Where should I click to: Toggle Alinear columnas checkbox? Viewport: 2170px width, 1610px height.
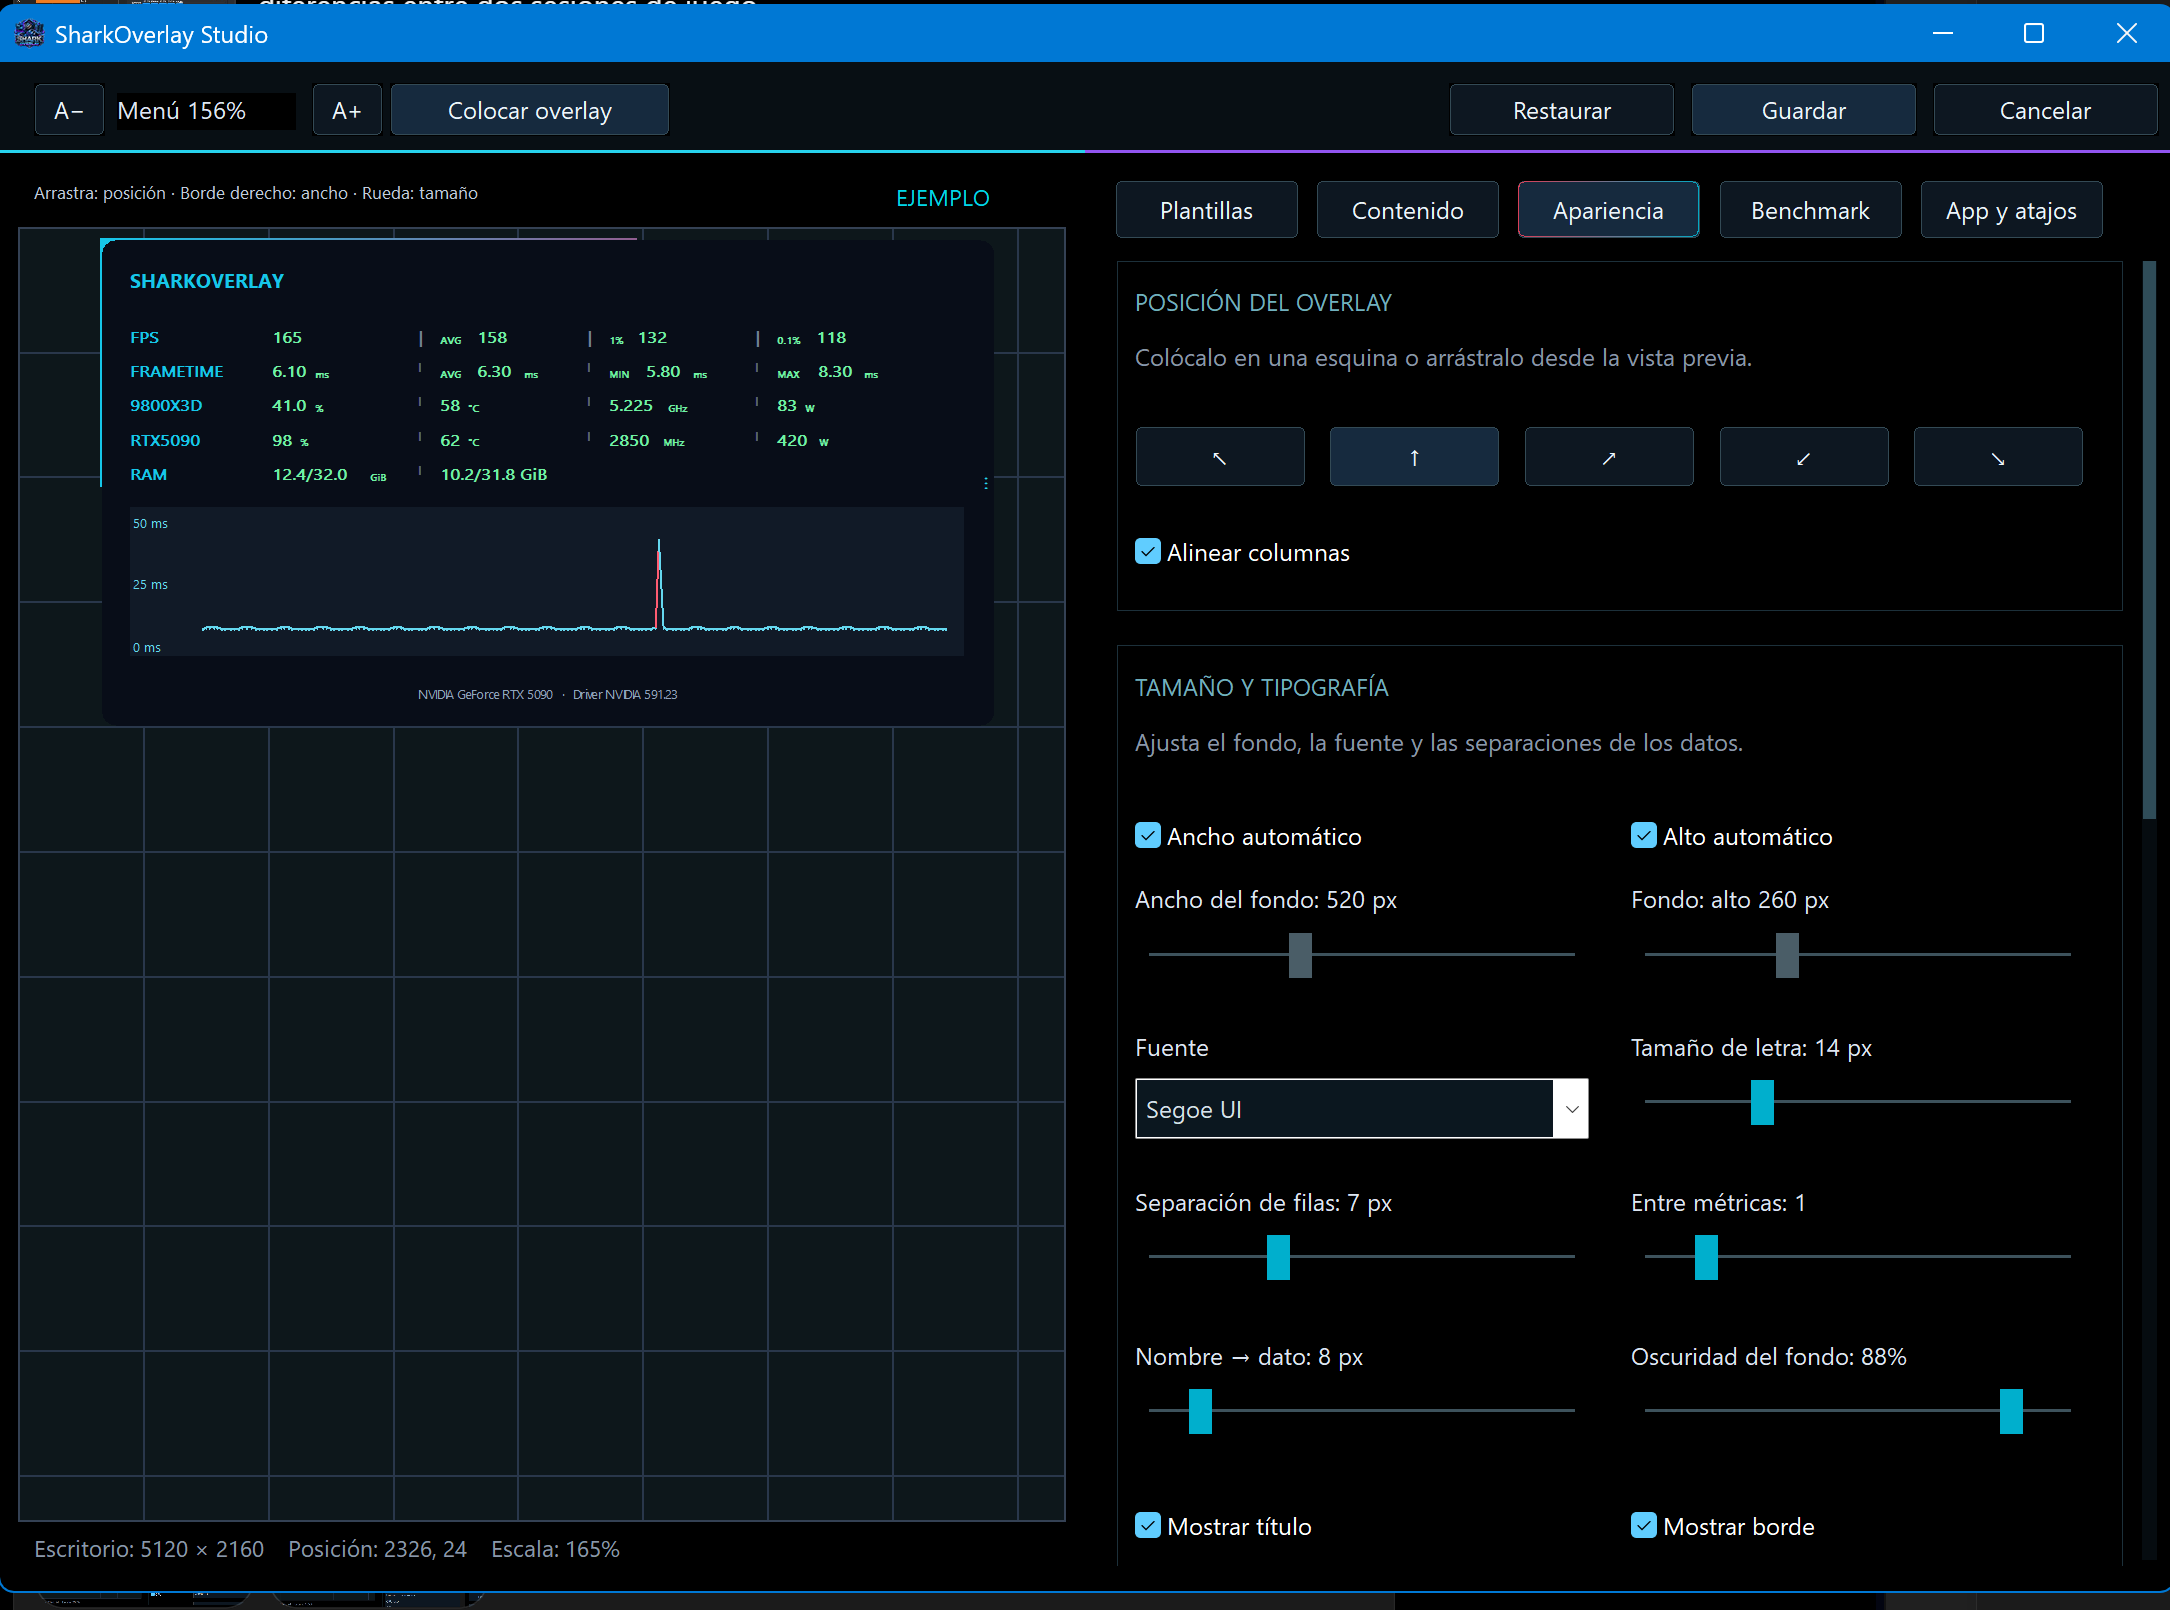coord(1148,552)
